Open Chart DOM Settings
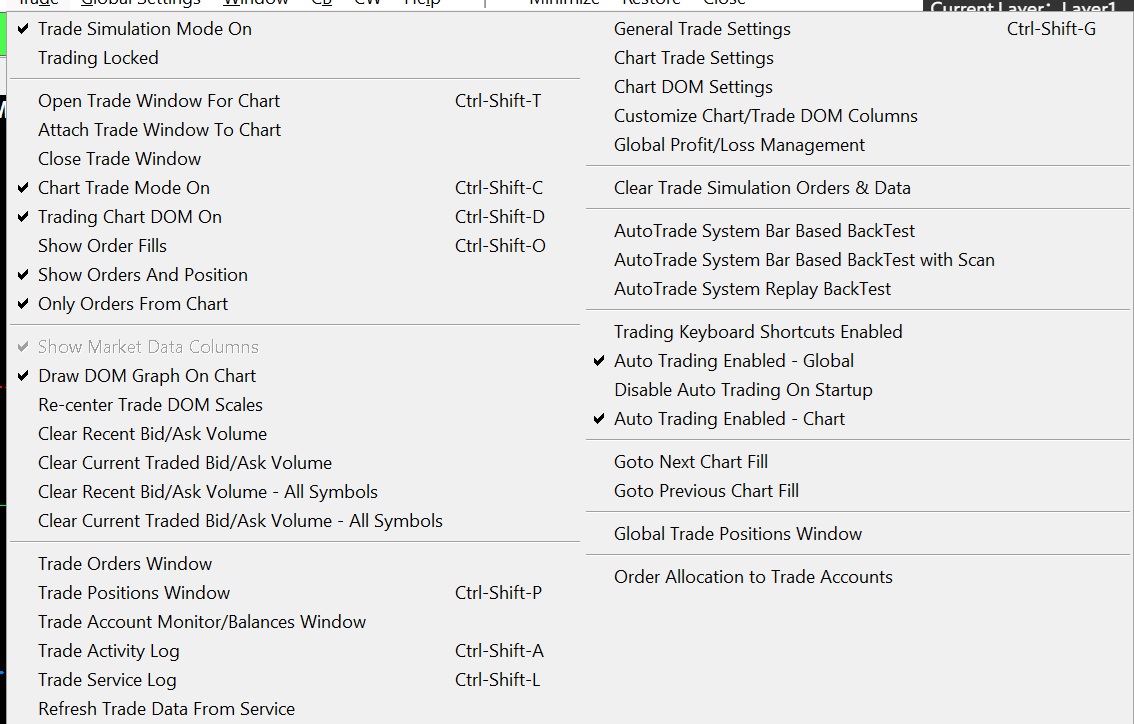Screen dimensions: 1134x724 [x=693, y=87]
